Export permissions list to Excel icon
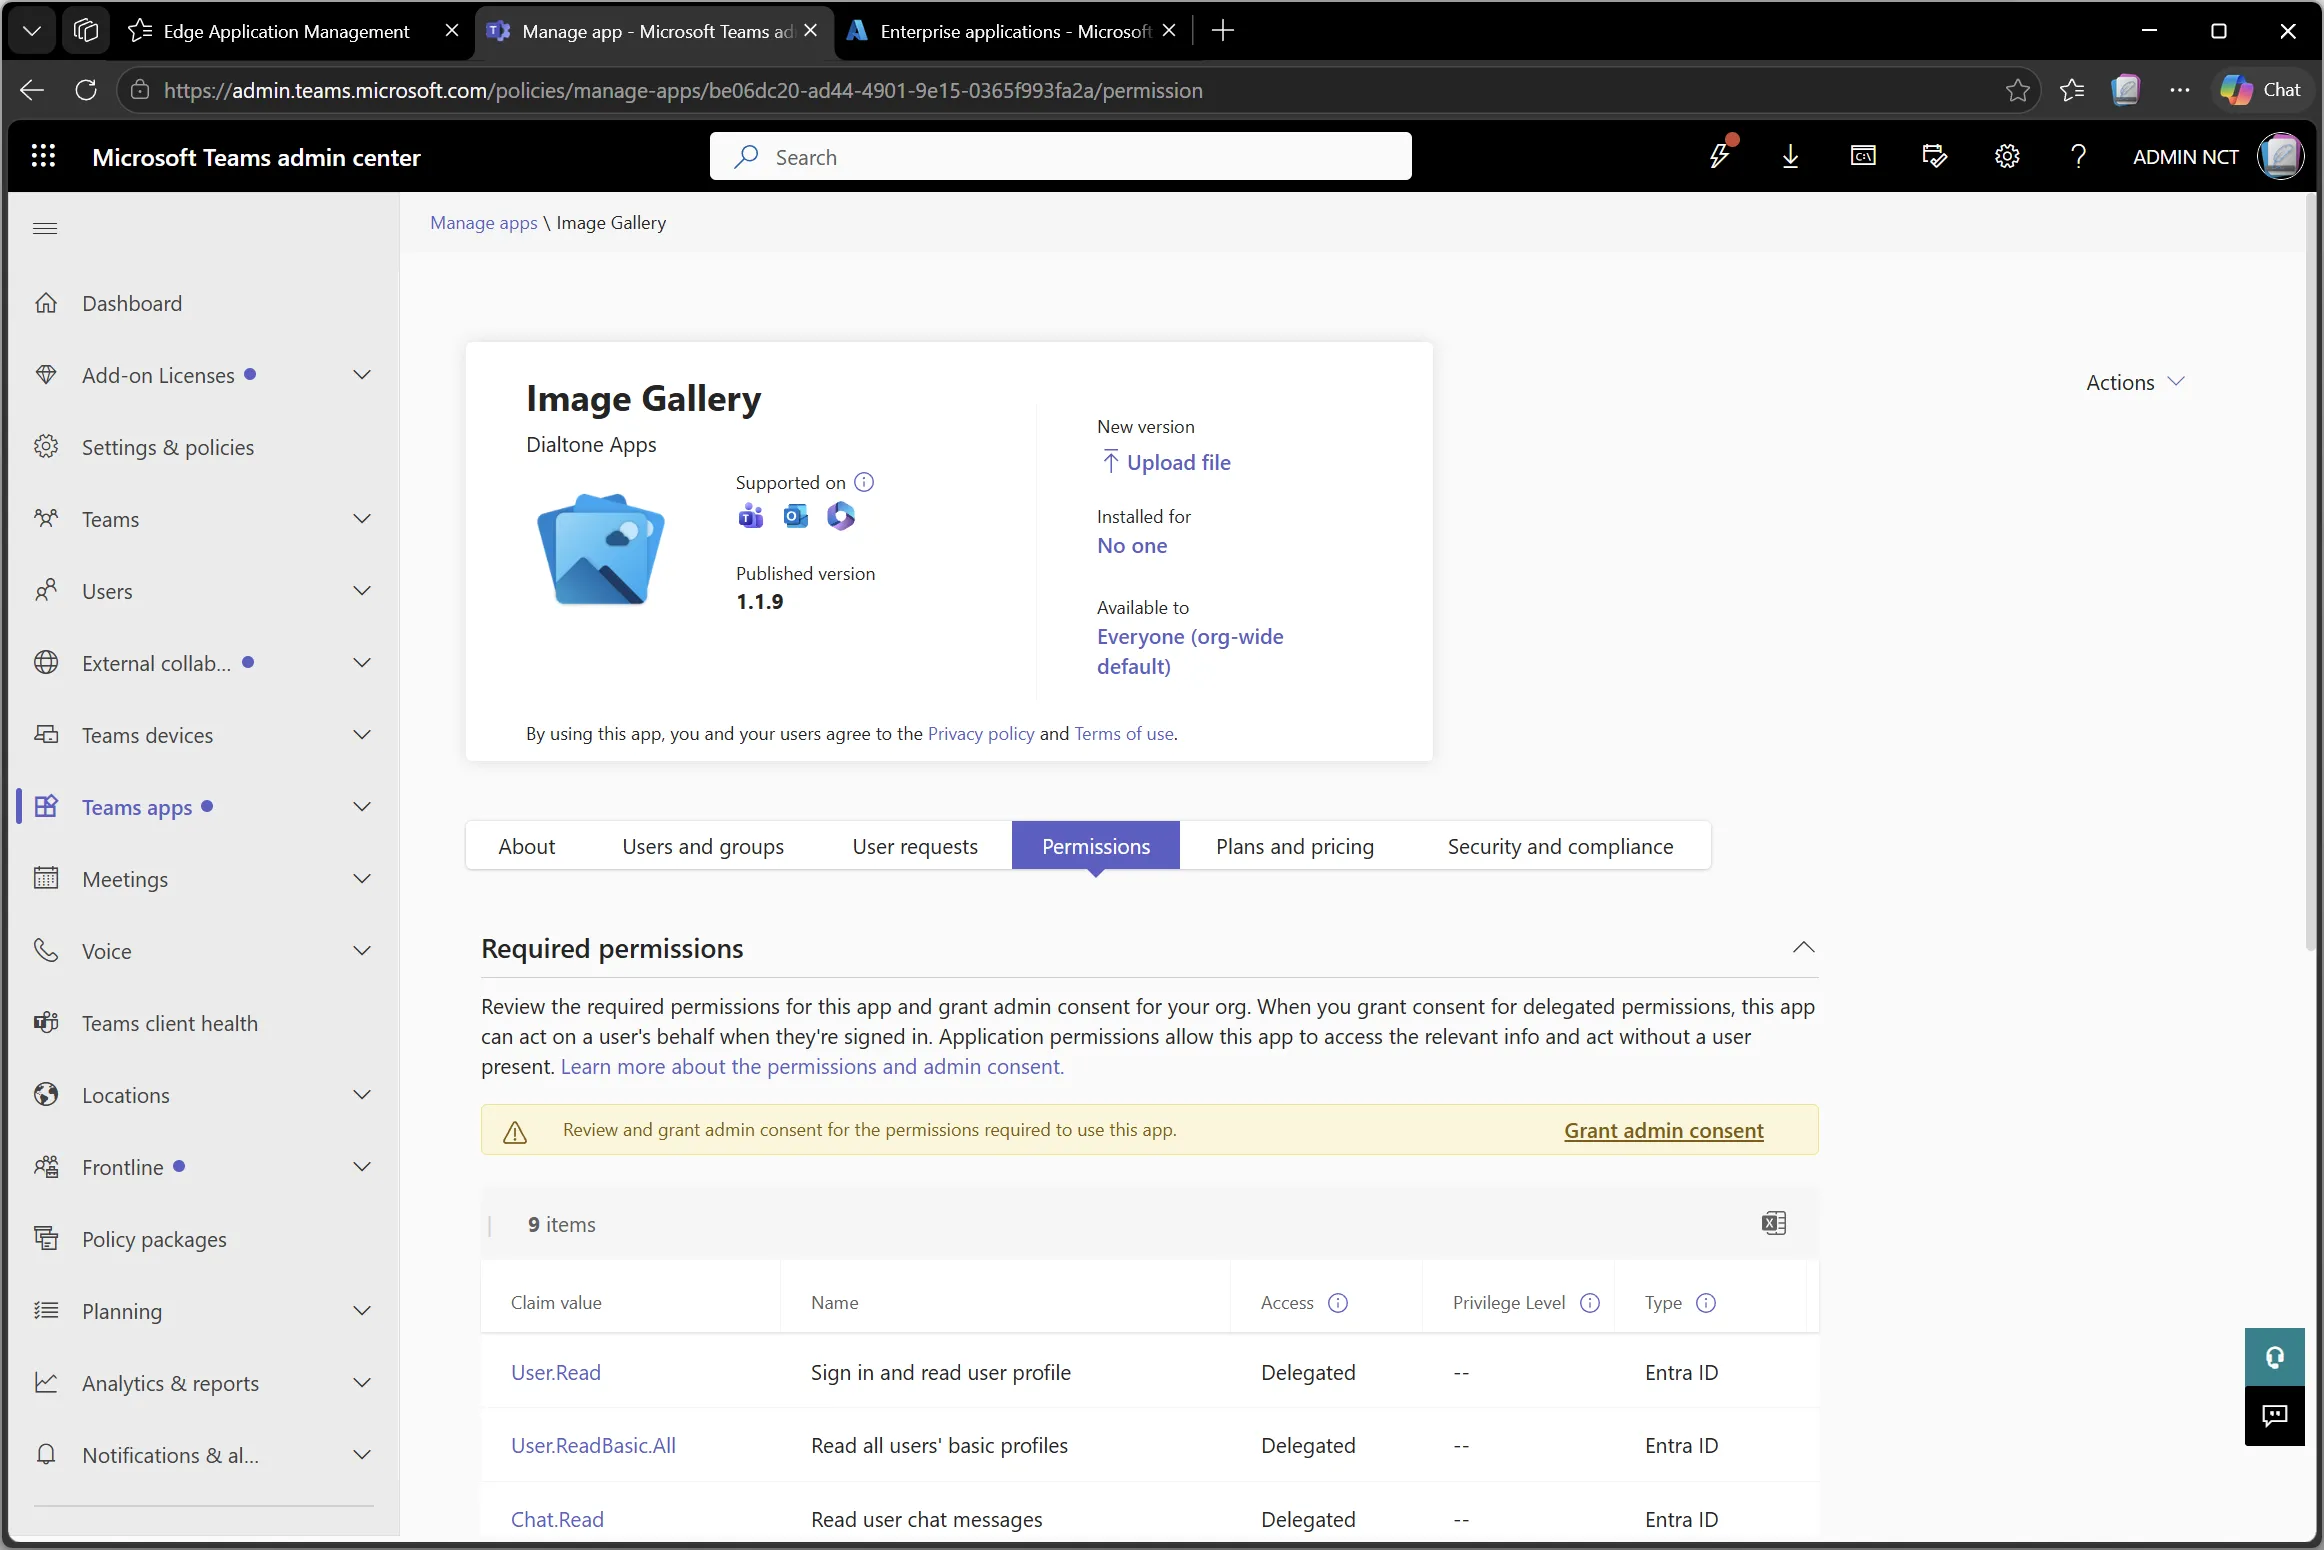 pos(1774,1223)
